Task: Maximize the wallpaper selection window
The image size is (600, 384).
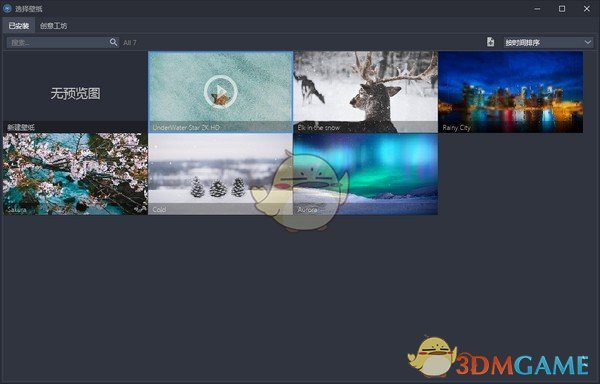Action: [x=562, y=8]
